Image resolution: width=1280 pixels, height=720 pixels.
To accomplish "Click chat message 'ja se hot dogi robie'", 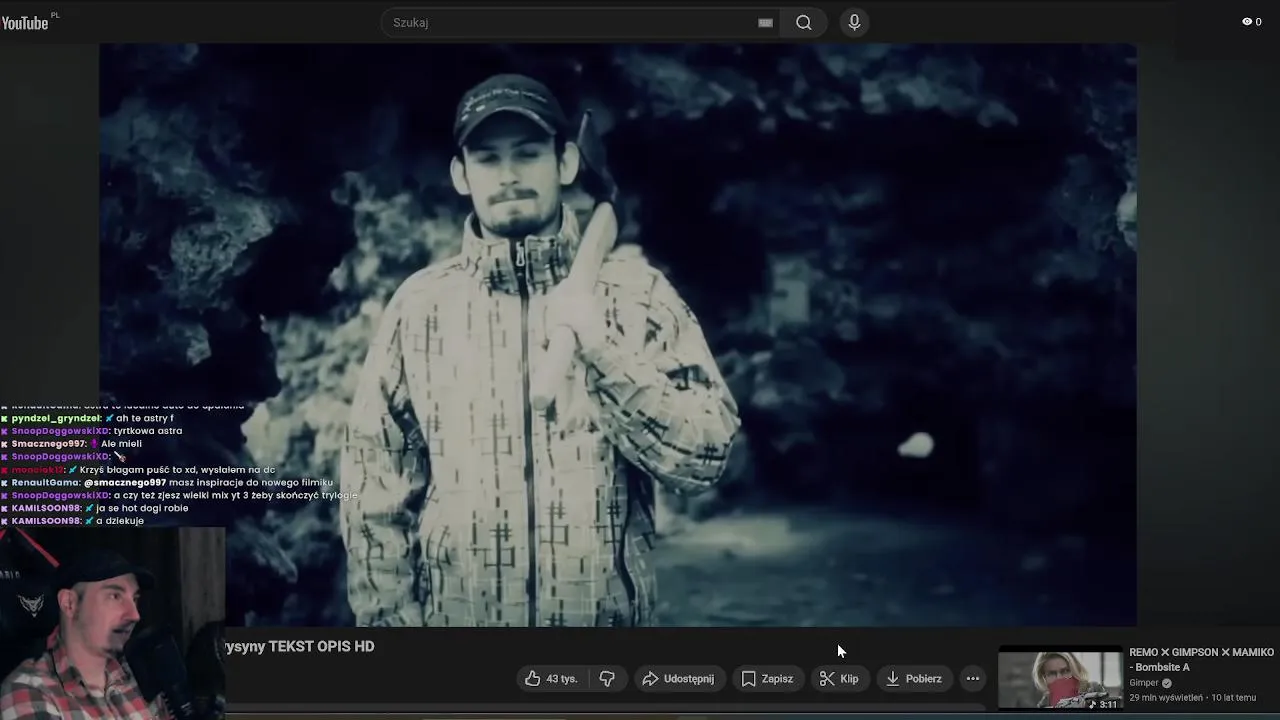I will [142, 508].
